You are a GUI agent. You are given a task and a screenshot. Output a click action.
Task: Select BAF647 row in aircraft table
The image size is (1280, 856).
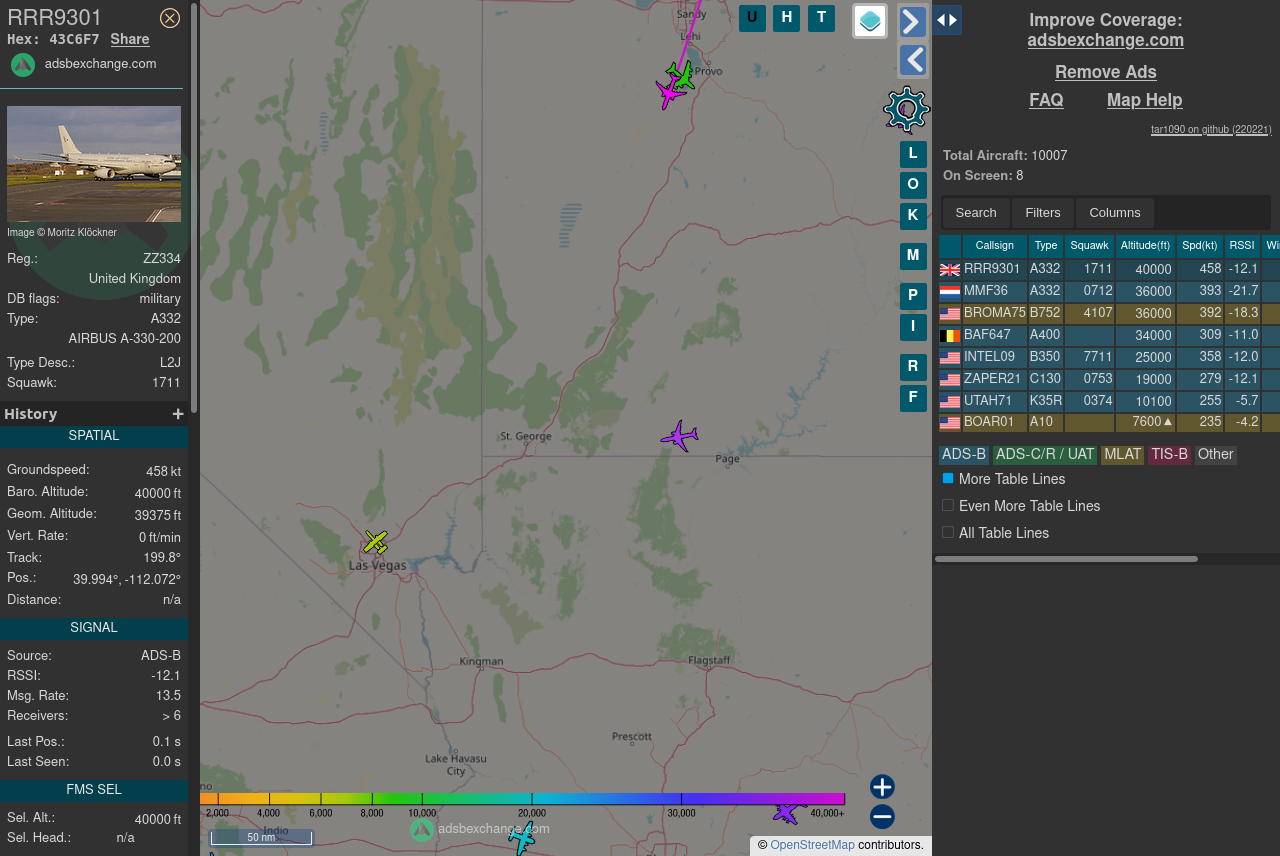pyautogui.click(x=1109, y=335)
